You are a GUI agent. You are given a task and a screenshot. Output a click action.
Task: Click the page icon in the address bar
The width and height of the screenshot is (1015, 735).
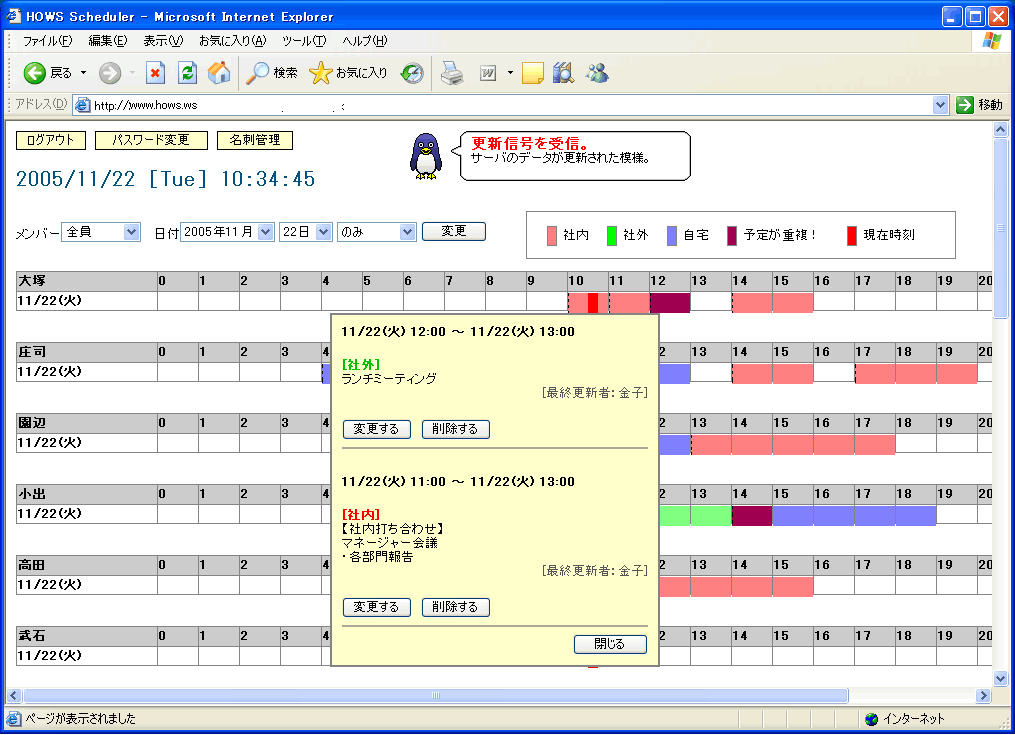click(82, 105)
